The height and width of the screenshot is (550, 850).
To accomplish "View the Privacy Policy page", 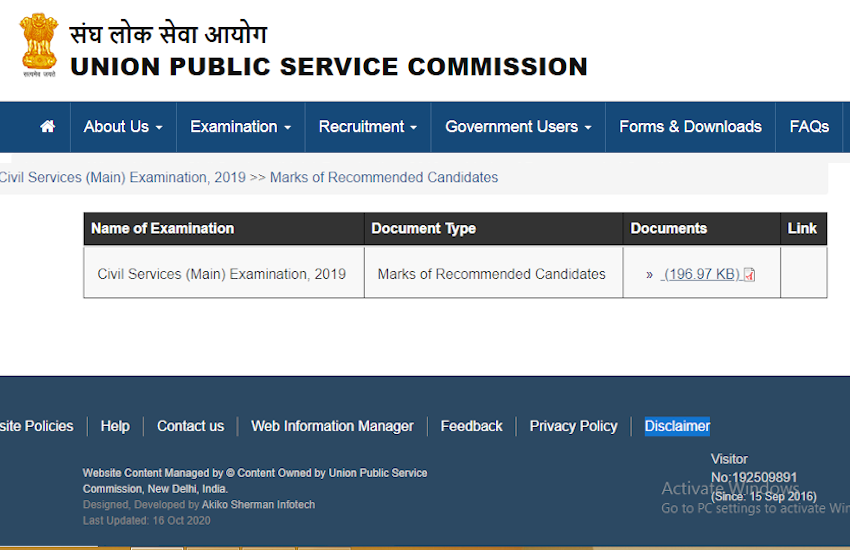I will point(573,426).
